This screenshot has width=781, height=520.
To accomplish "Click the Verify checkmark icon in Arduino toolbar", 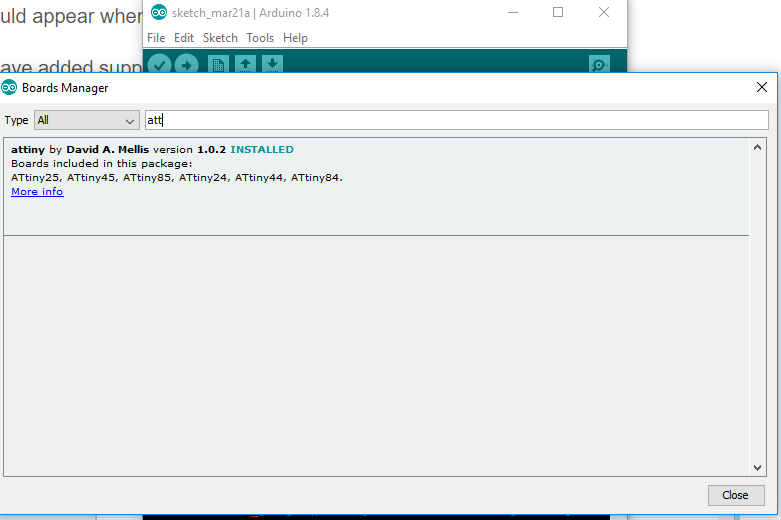I will point(159,64).
